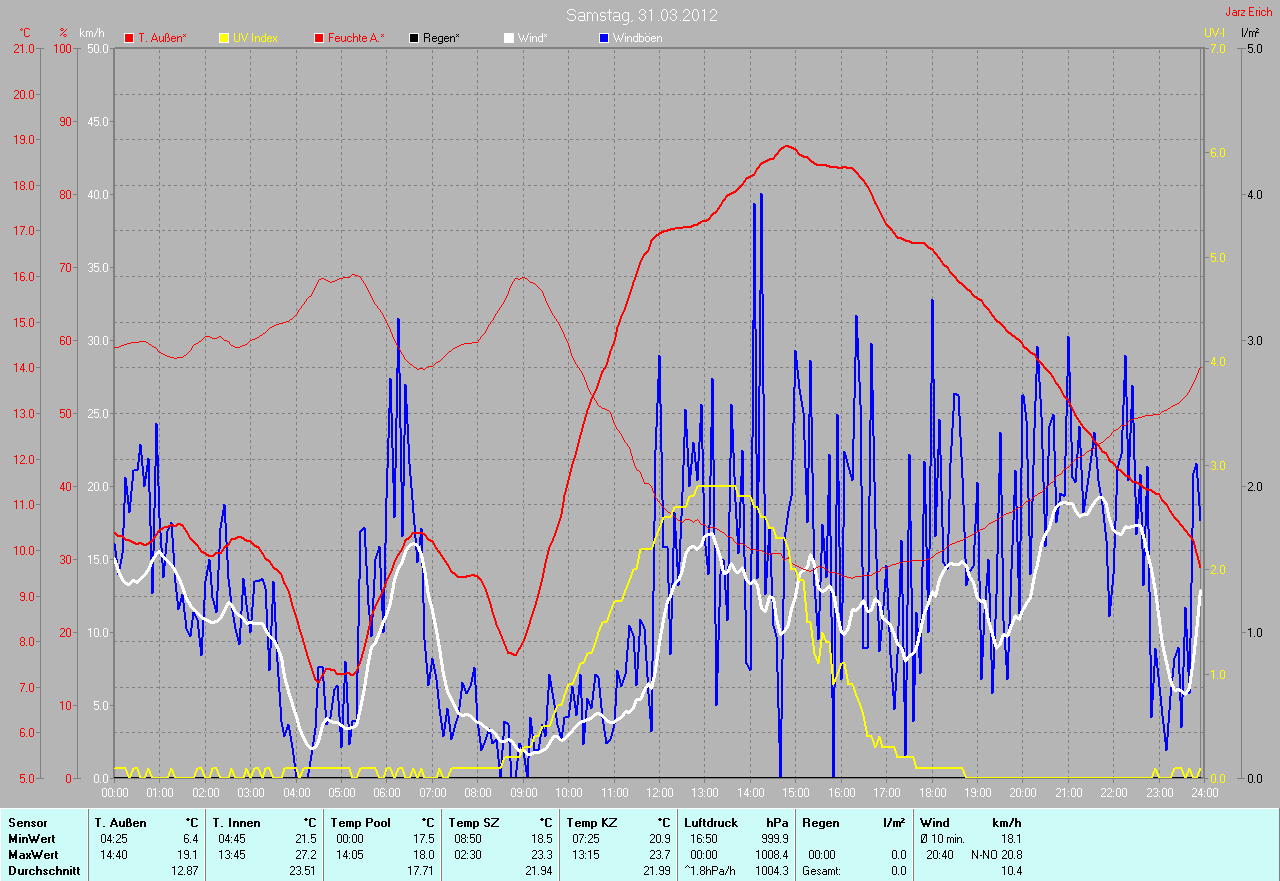The image size is (1280, 881).
Task: Select the 'Wind*' legend label
Action: 533,38
